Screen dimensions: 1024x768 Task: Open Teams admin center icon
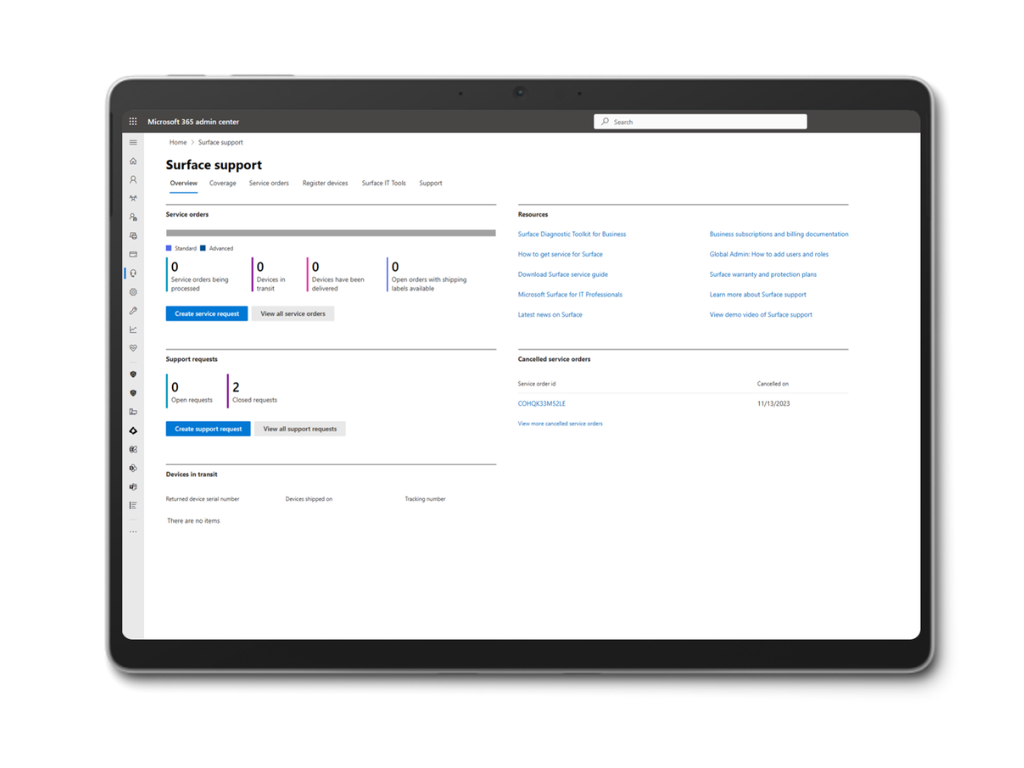pos(133,487)
